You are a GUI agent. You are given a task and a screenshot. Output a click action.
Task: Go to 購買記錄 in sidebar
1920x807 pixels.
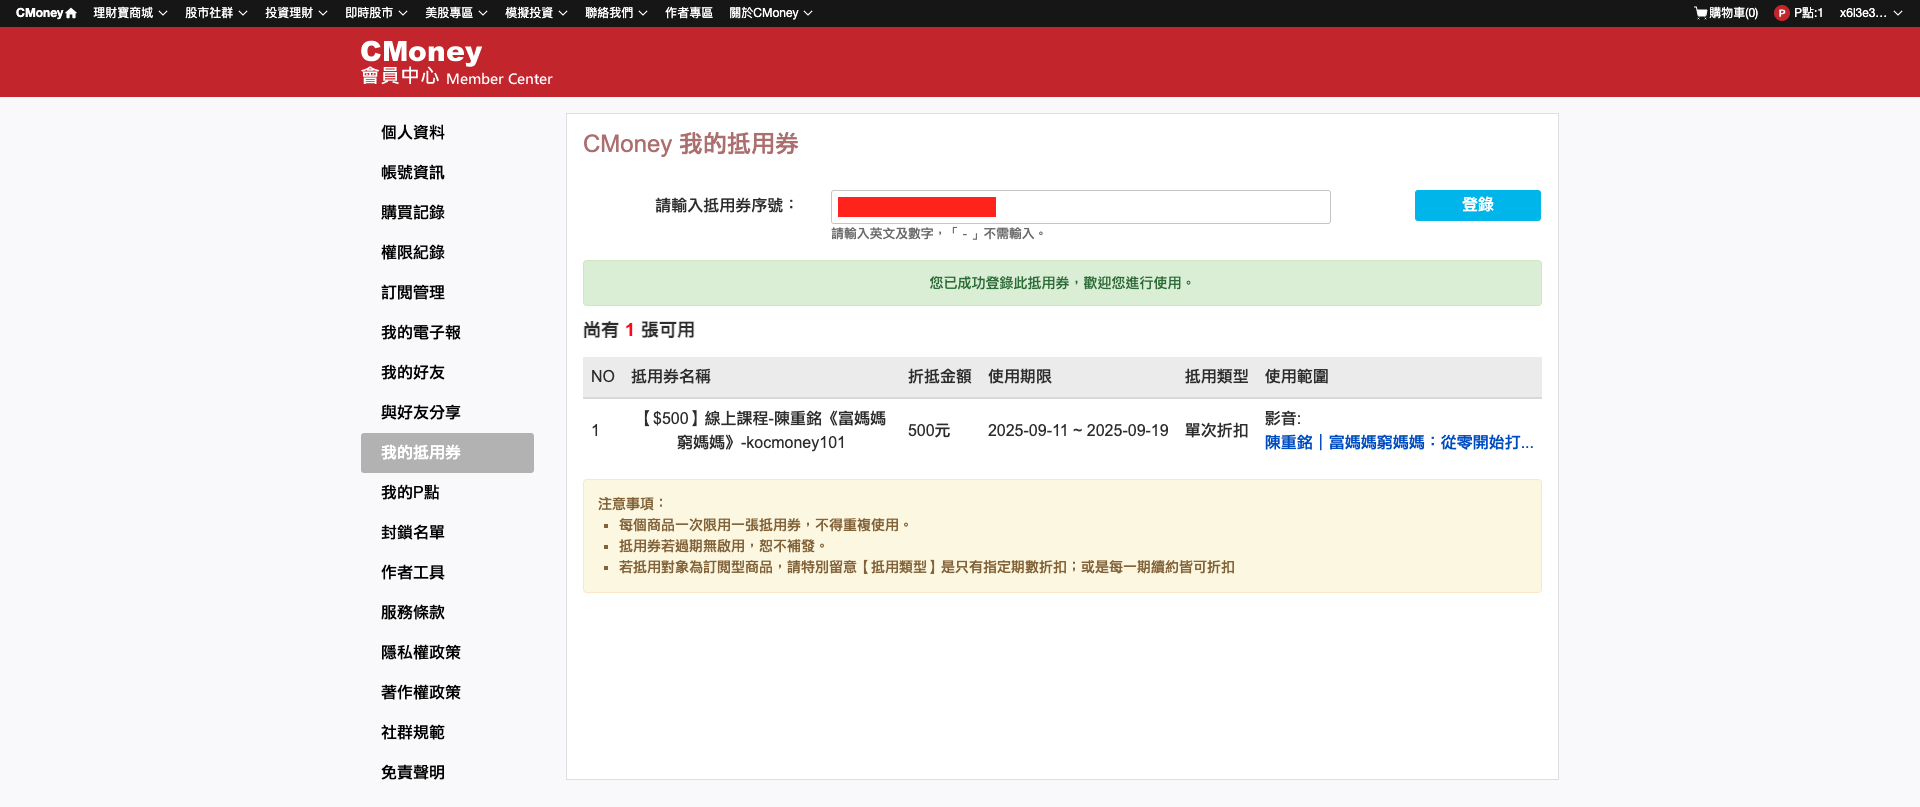pos(413,212)
